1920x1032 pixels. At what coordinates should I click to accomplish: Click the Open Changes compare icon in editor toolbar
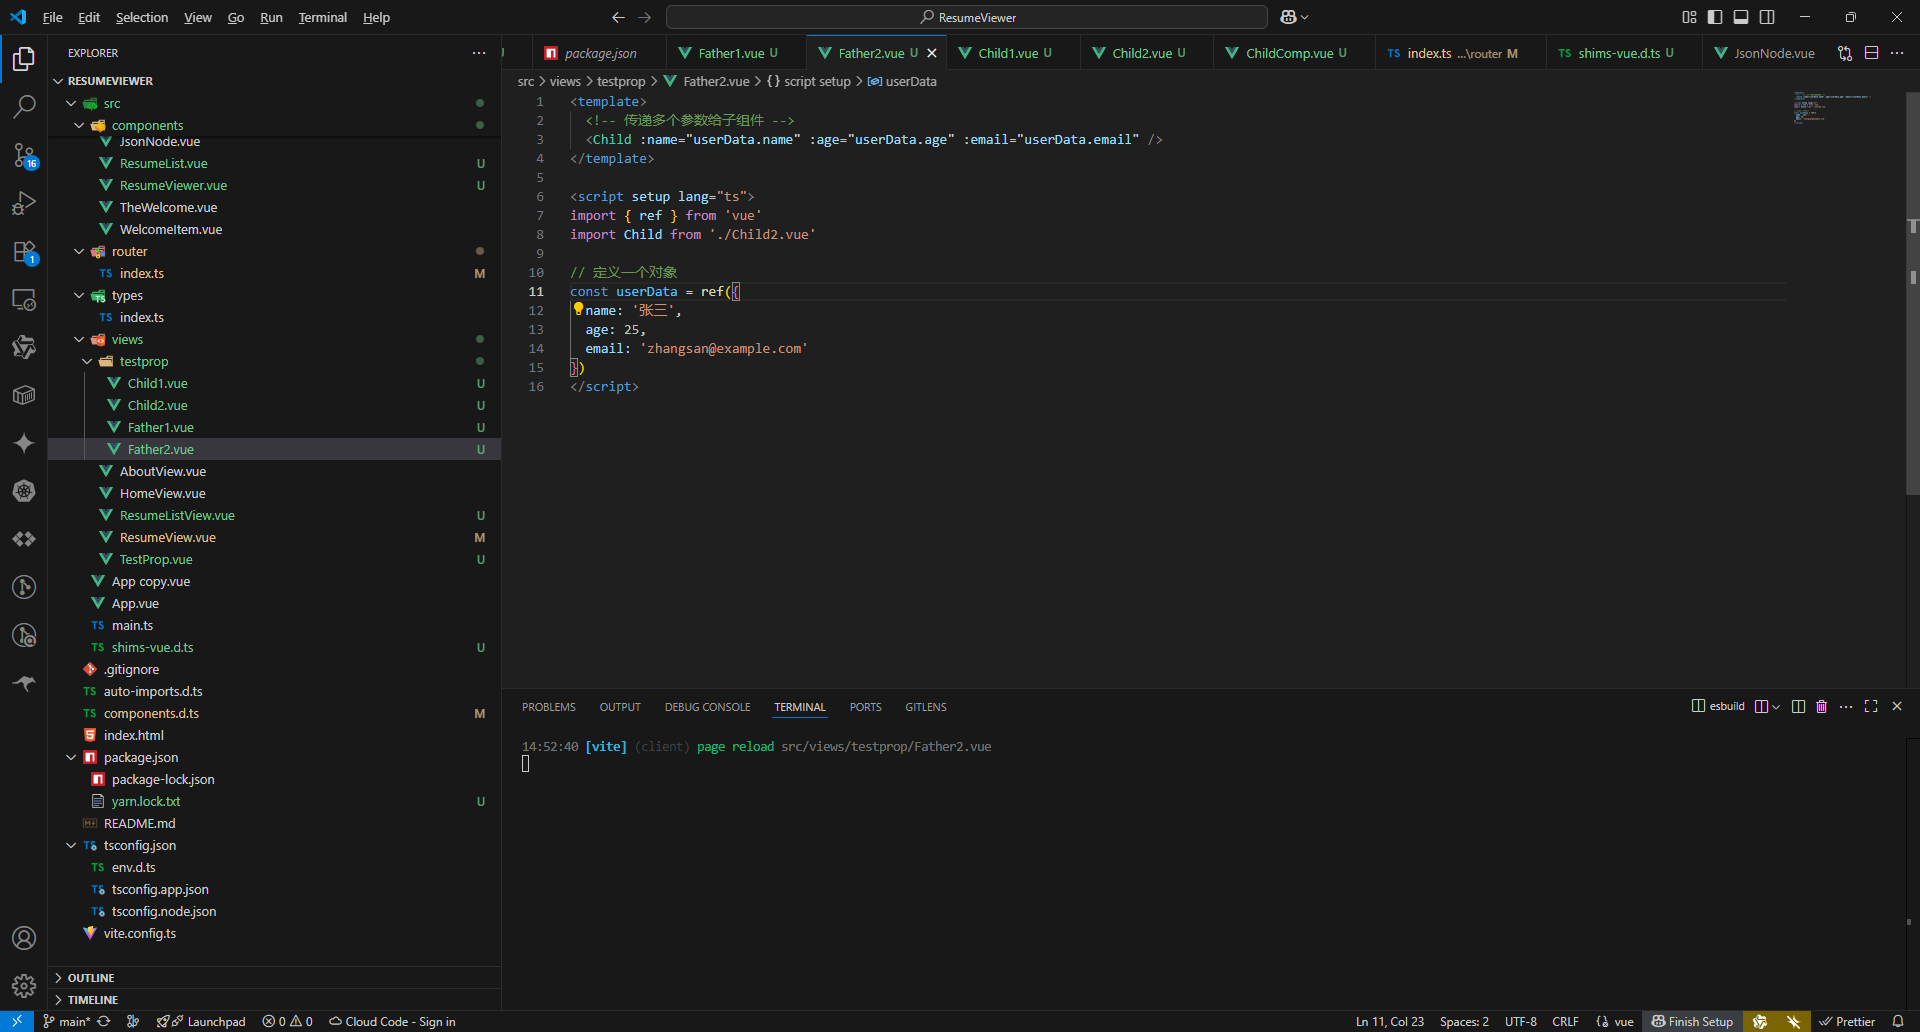pos(1845,53)
